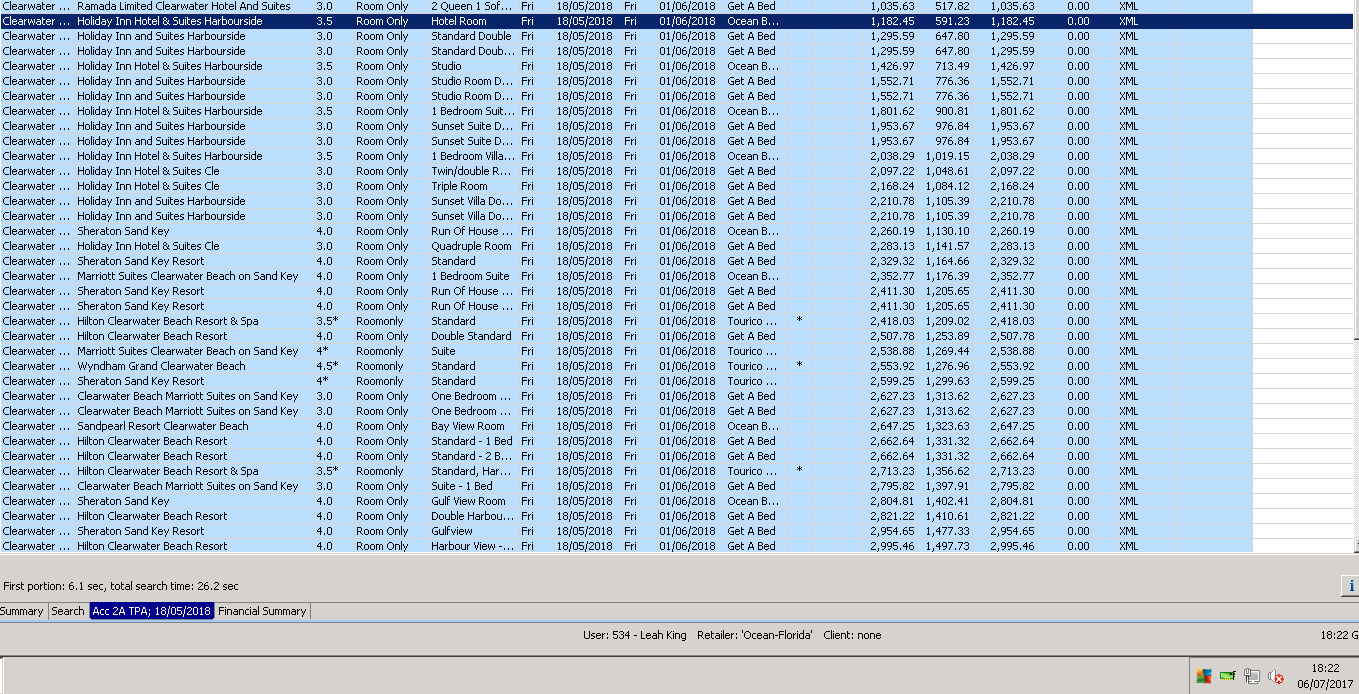Select the Gulfview Sheraton Sand Key Resort row

click(626, 531)
